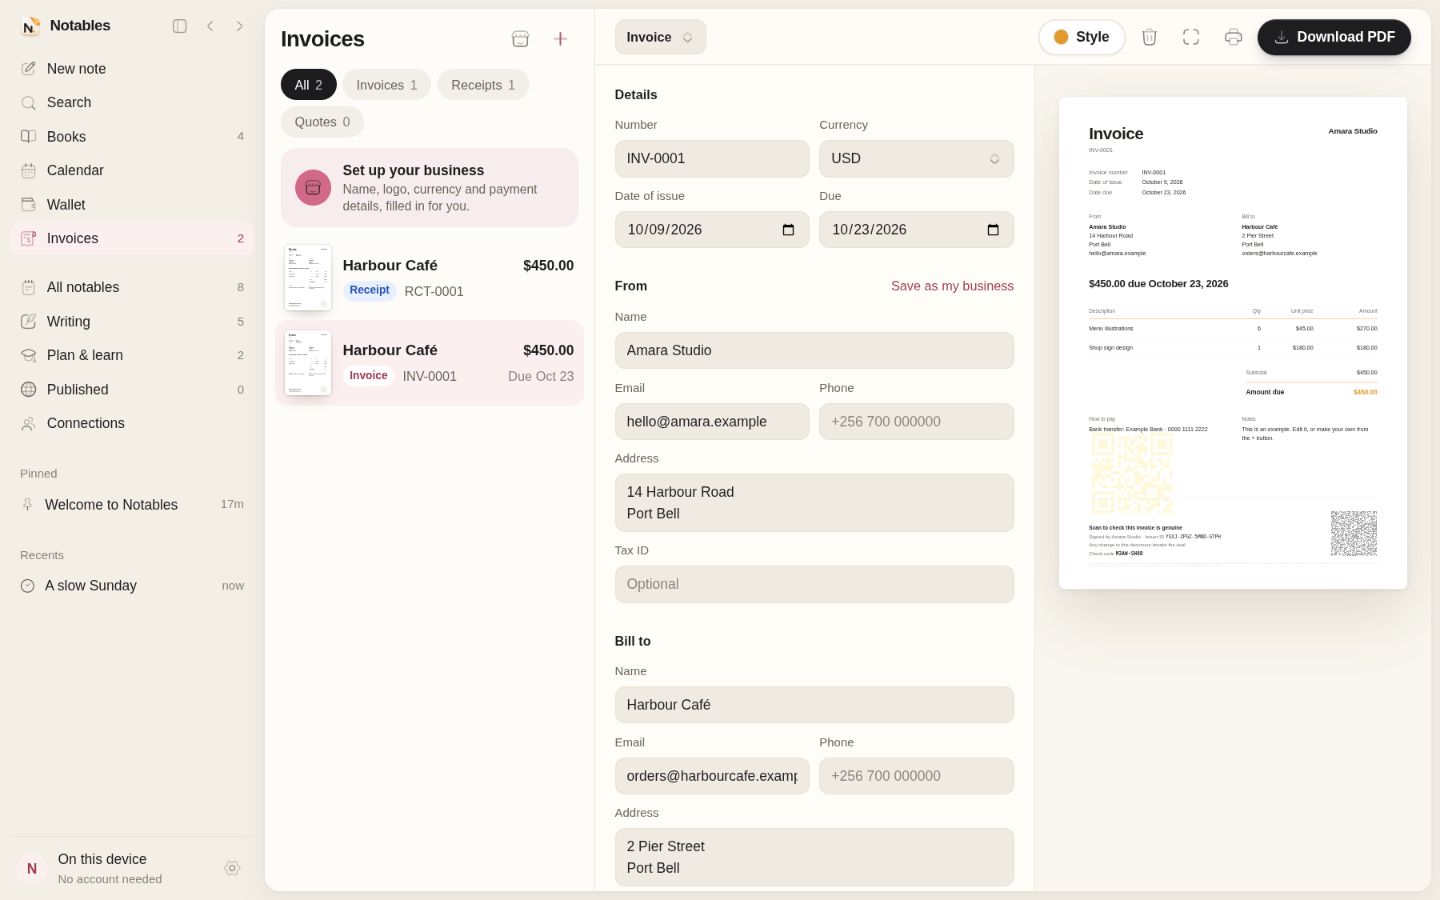Select Harbour Café invoice INV-0001 row
Image resolution: width=1440 pixels, height=900 pixels.
pos(429,363)
